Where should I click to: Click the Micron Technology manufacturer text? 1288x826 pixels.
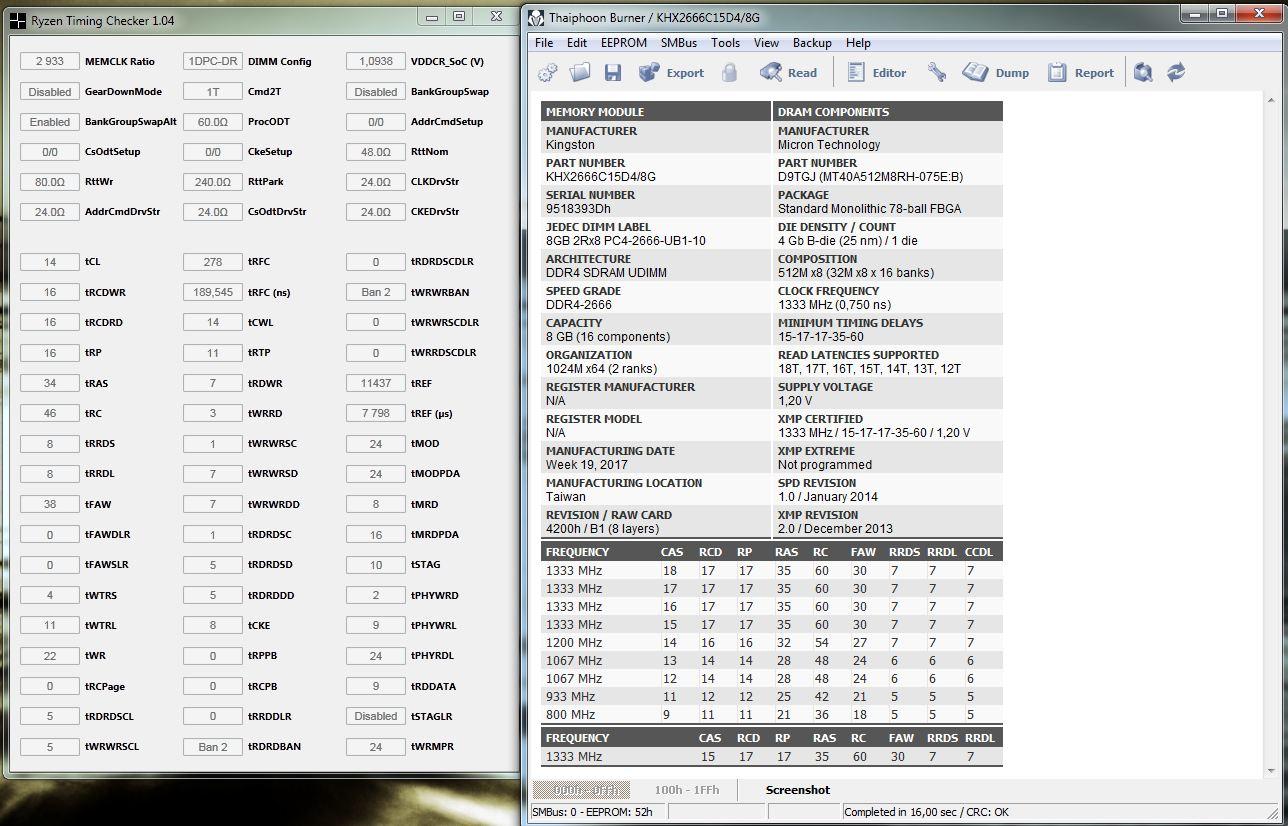[x=829, y=145]
